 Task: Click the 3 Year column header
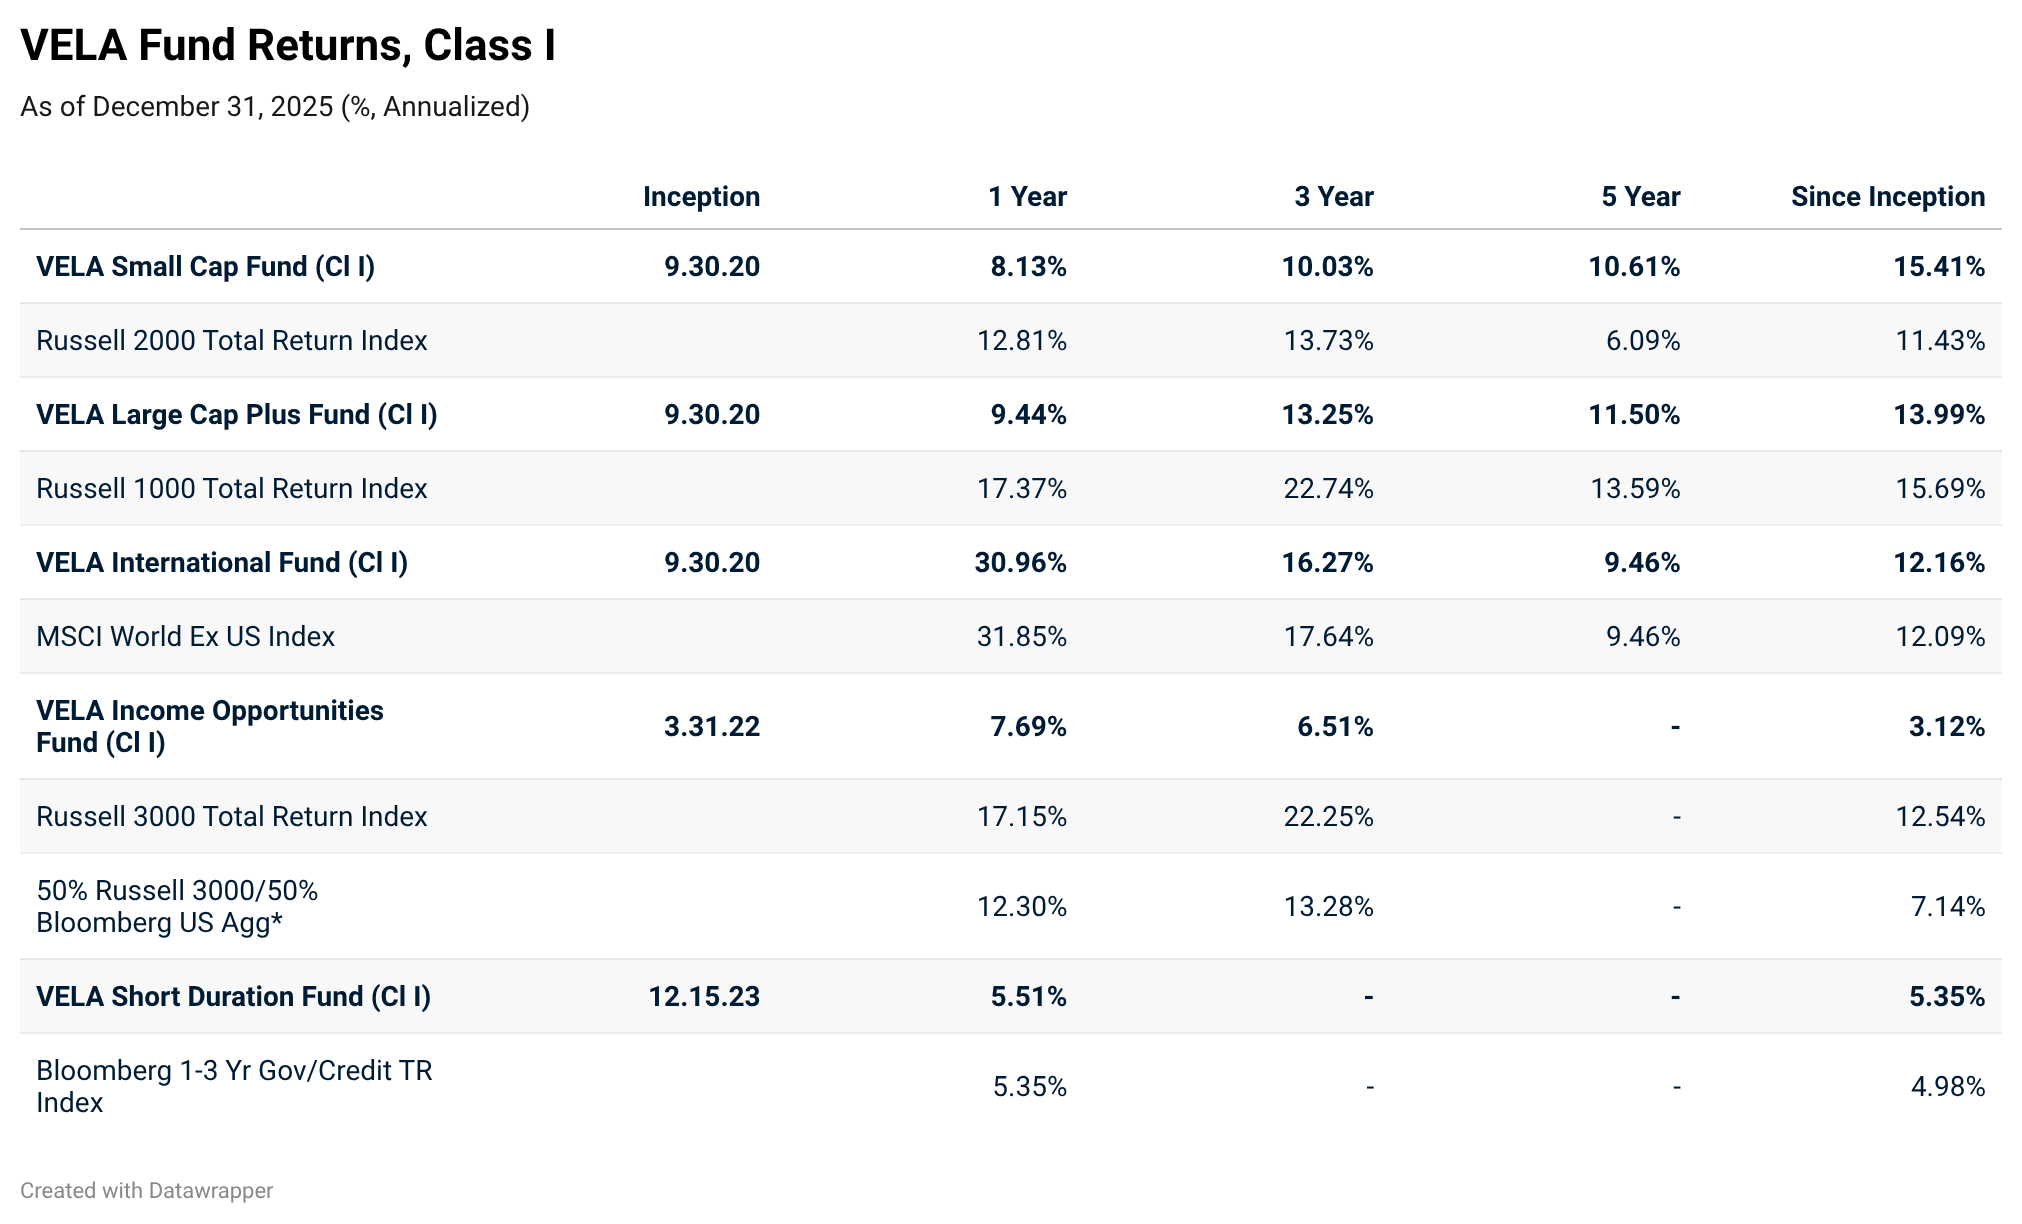coord(1333,196)
